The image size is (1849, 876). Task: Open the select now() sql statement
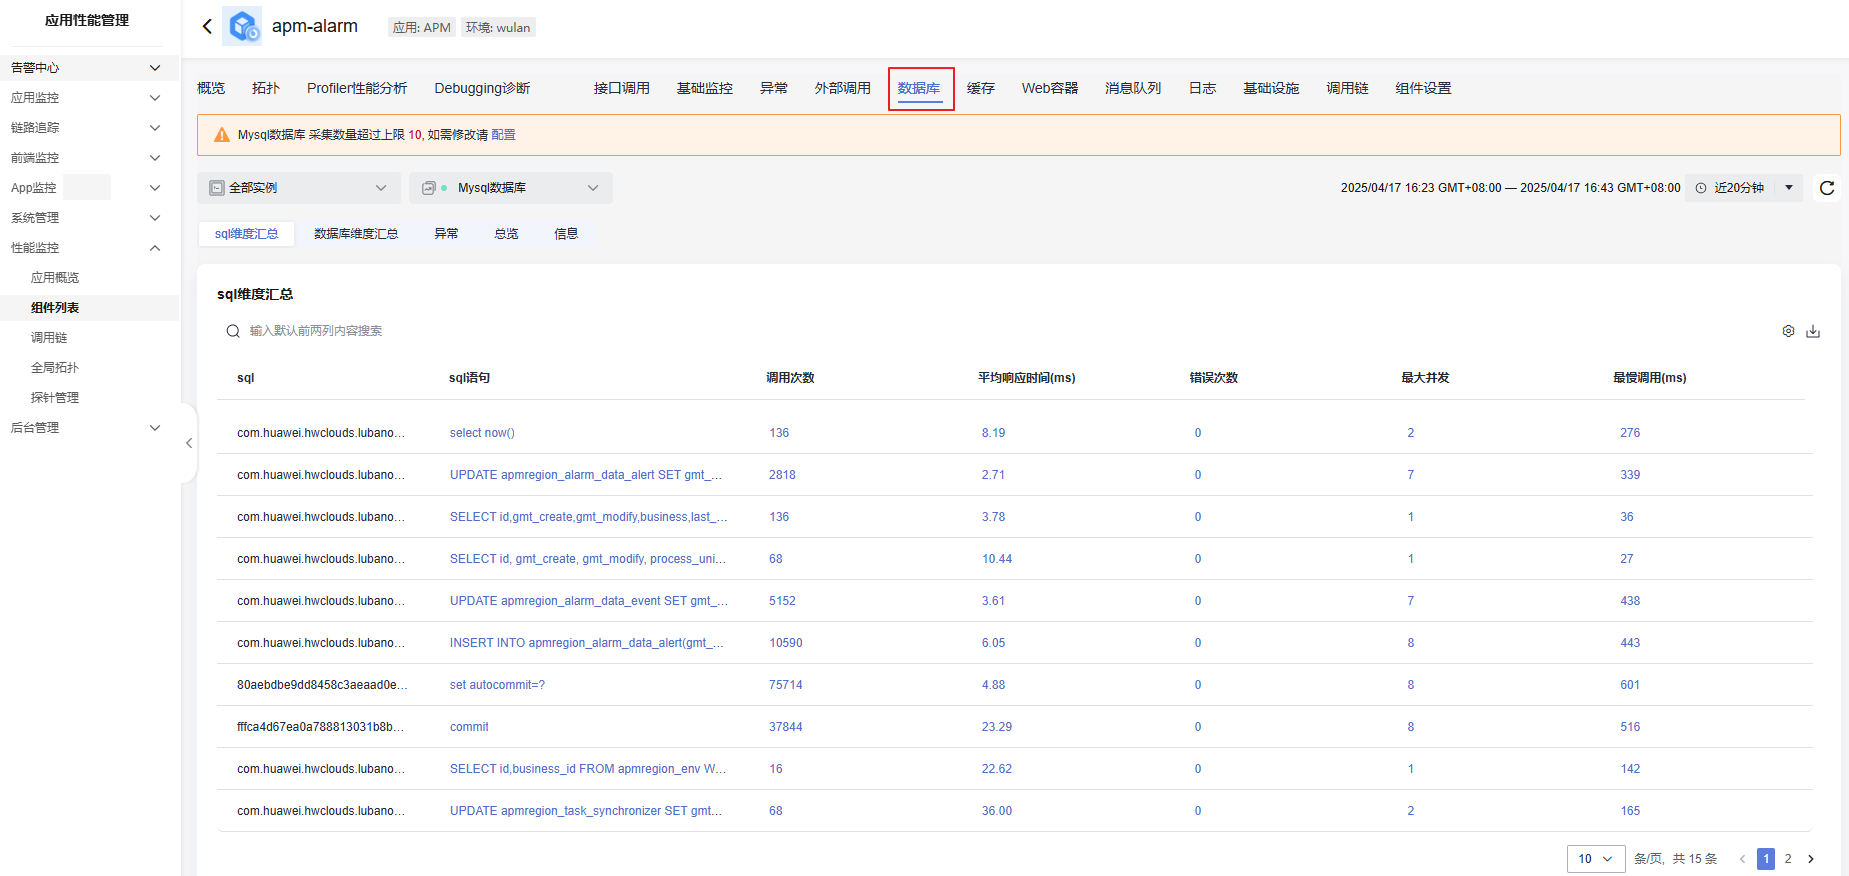[482, 433]
